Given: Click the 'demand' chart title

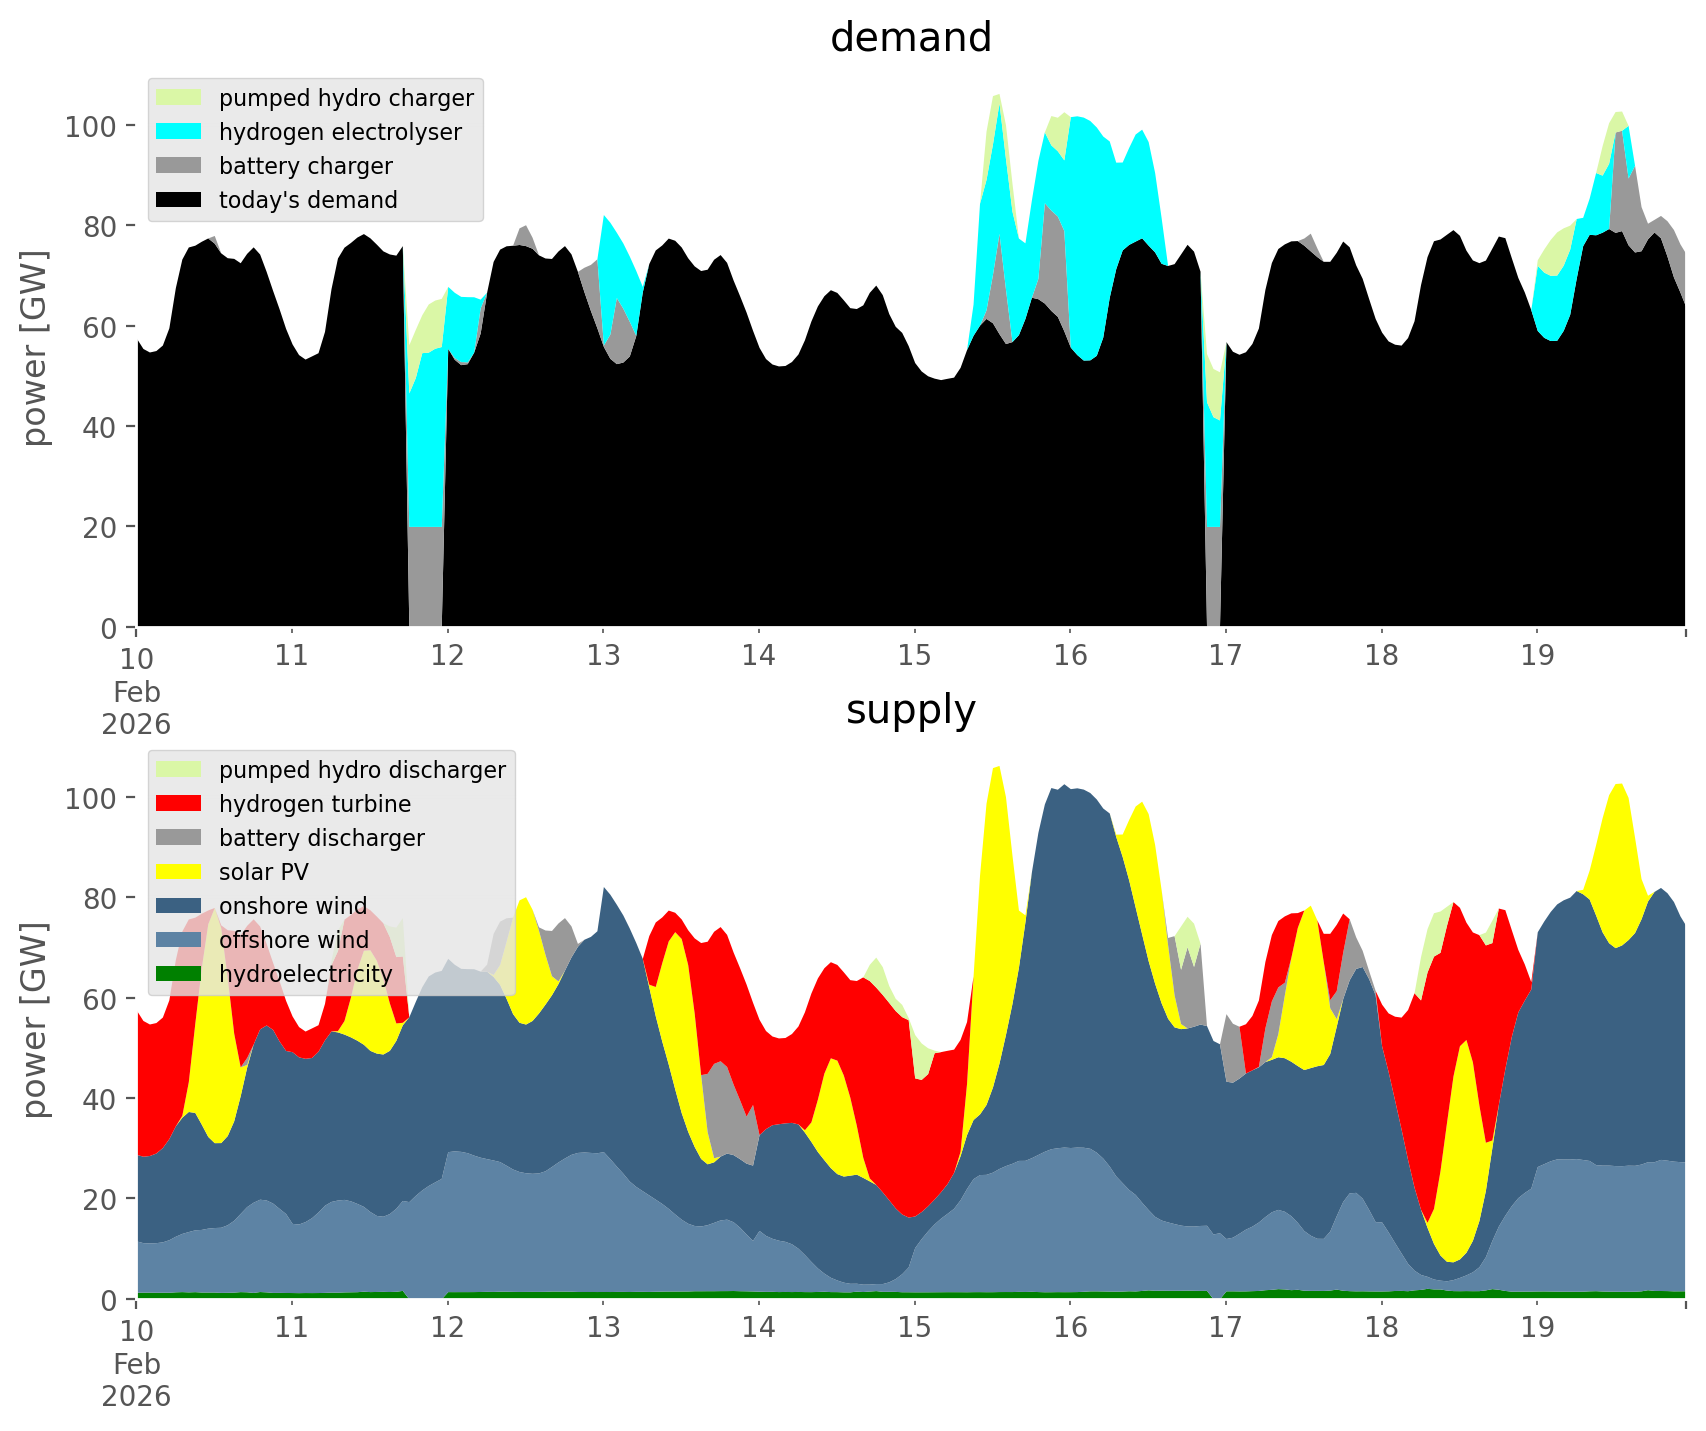Looking at the screenshot, I should pyautogui.click(x=910, y=38).
